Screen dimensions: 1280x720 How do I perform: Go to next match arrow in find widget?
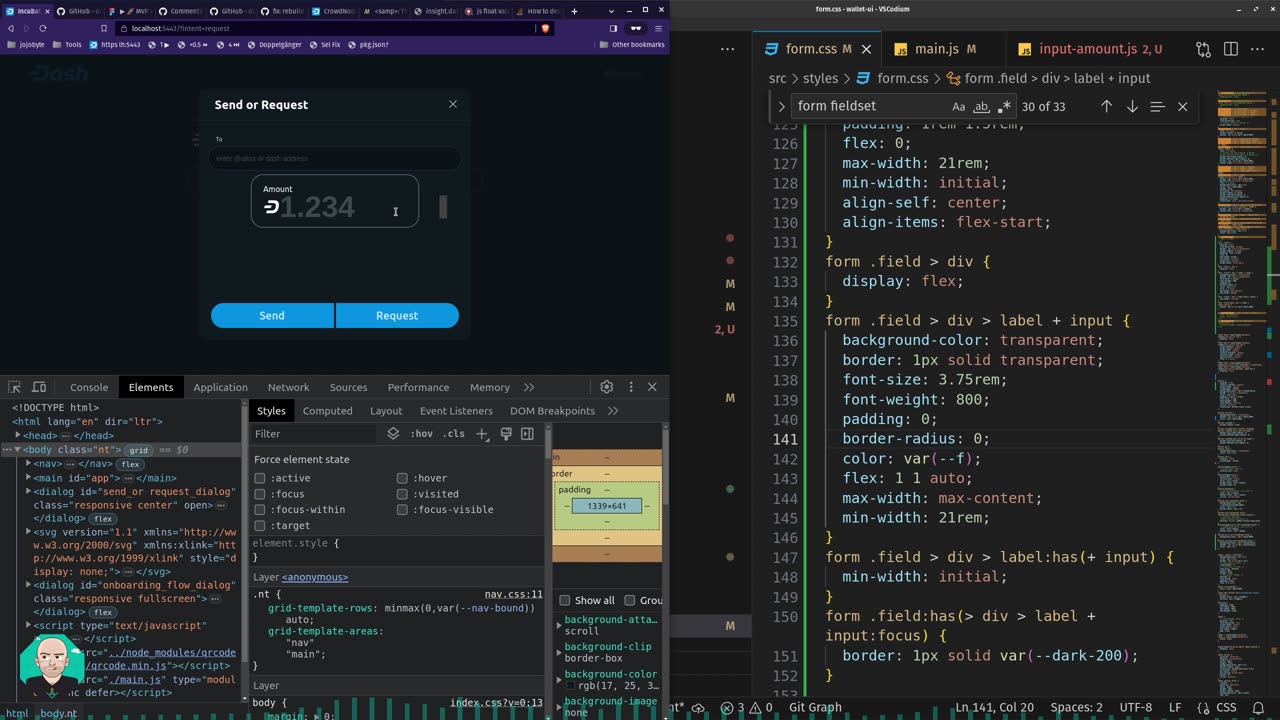coord(1132,106)
